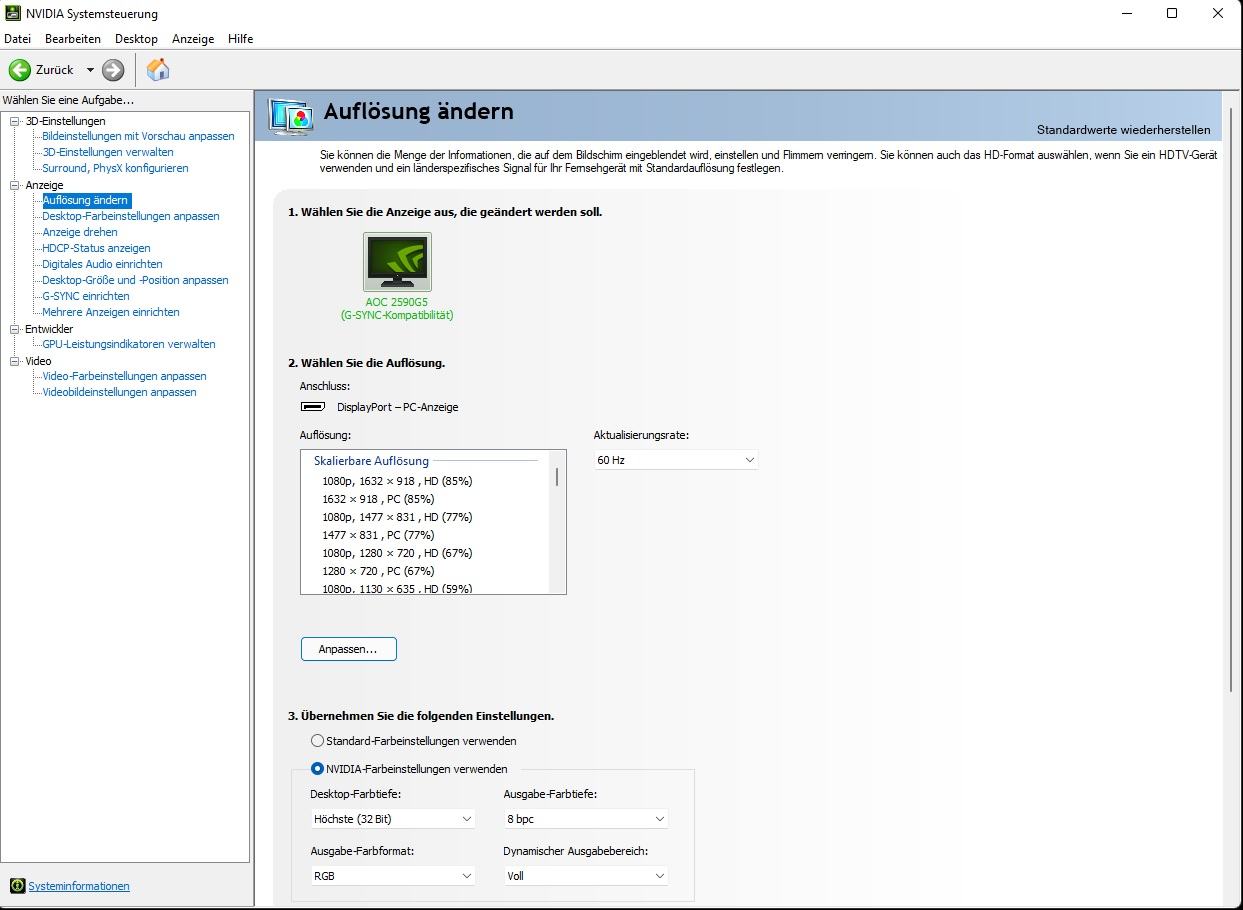Click the Auflösung ändern header icon
The width and height of the screenshot is (1243, 910).
pos(291,117)
